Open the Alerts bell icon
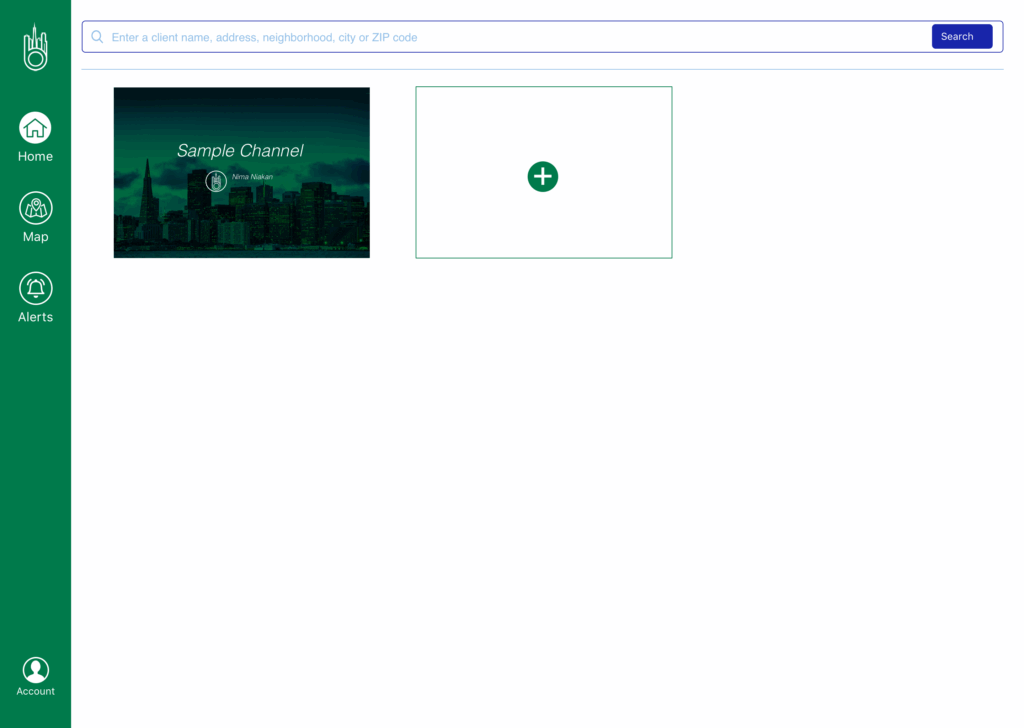The width and height of the screenshot is (1024, 728). point(35,289)
